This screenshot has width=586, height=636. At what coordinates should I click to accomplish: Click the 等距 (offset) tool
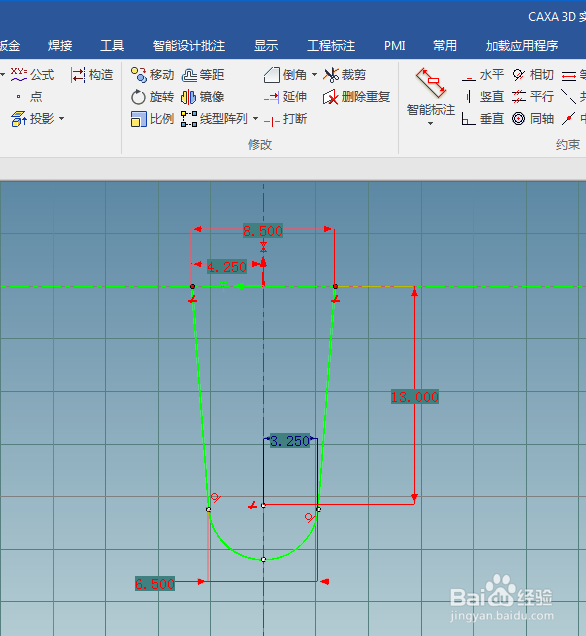(x=203, y=75)
